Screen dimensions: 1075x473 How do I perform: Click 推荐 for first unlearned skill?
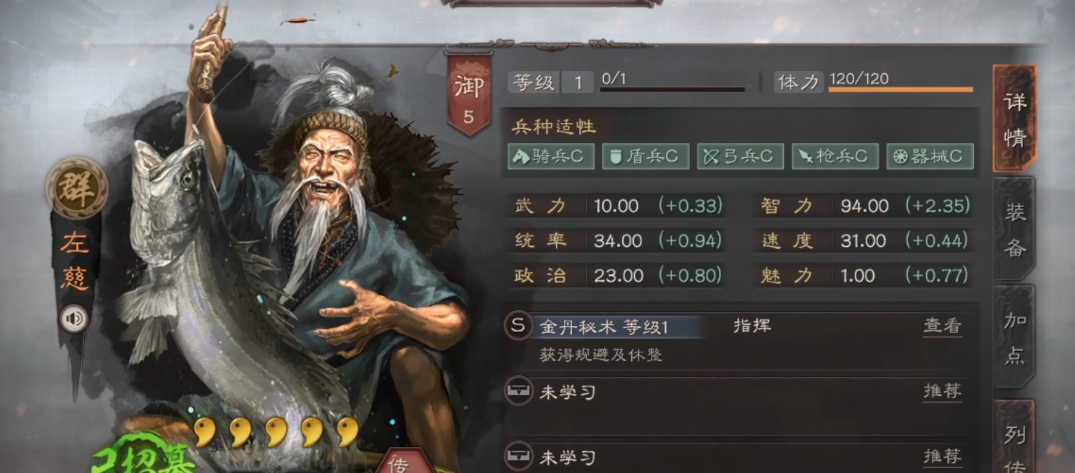pos(942,392)
